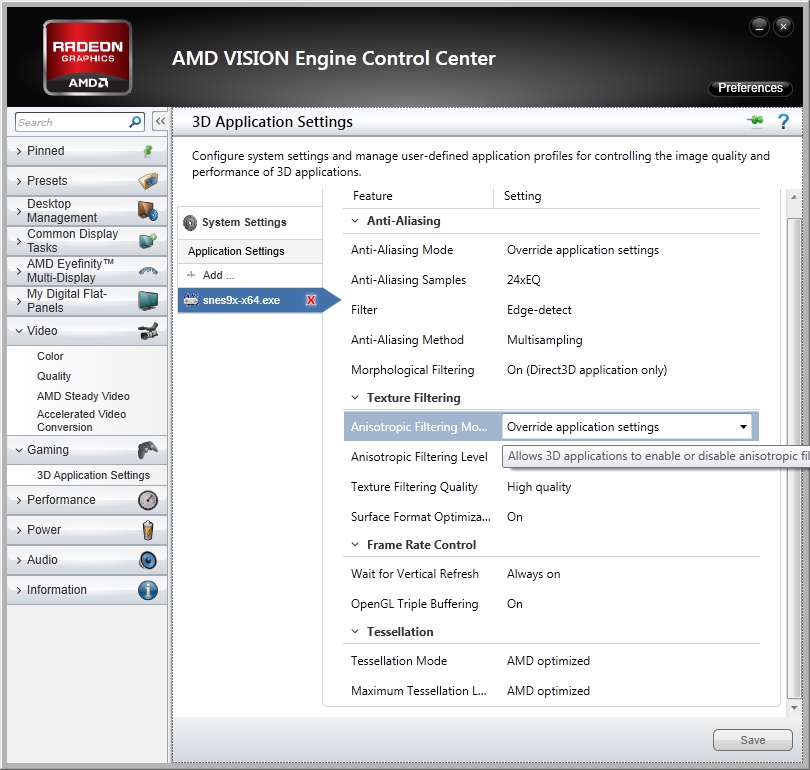Open the Color video page

(50, 356)
